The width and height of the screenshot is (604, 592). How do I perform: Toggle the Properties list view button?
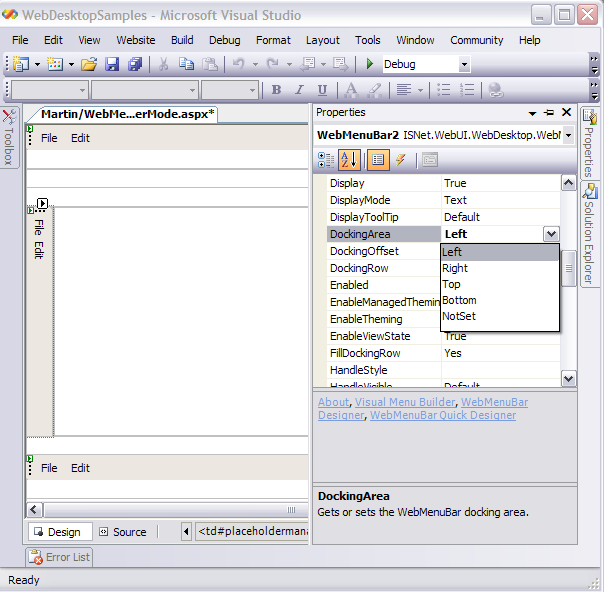tap(377, 159)
